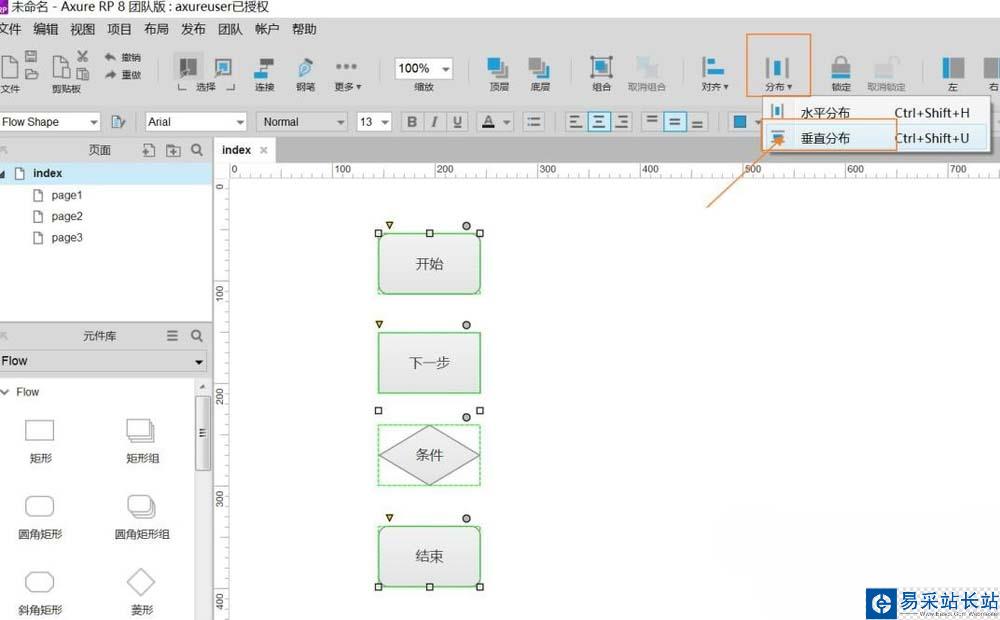Open the 100% zoom level dropdown
Viewport: 1000px width, 620px height.
tap(423, 69)
